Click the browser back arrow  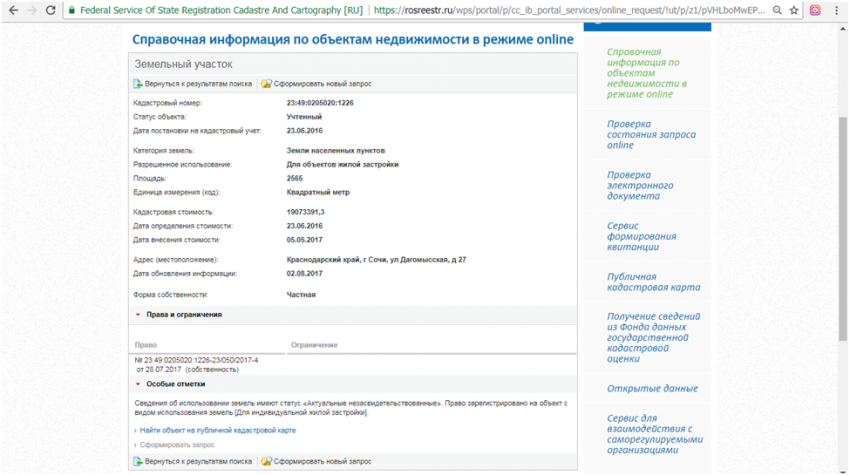click(11, 10)
